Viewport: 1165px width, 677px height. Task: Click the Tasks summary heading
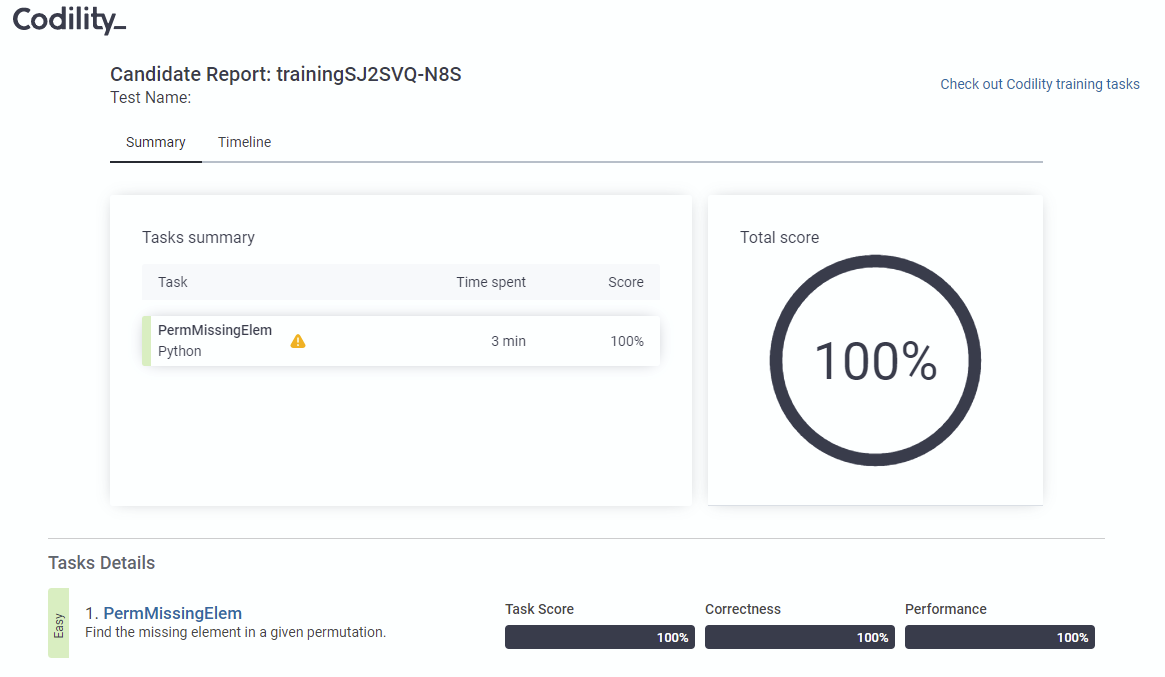[x=198, y=237]
